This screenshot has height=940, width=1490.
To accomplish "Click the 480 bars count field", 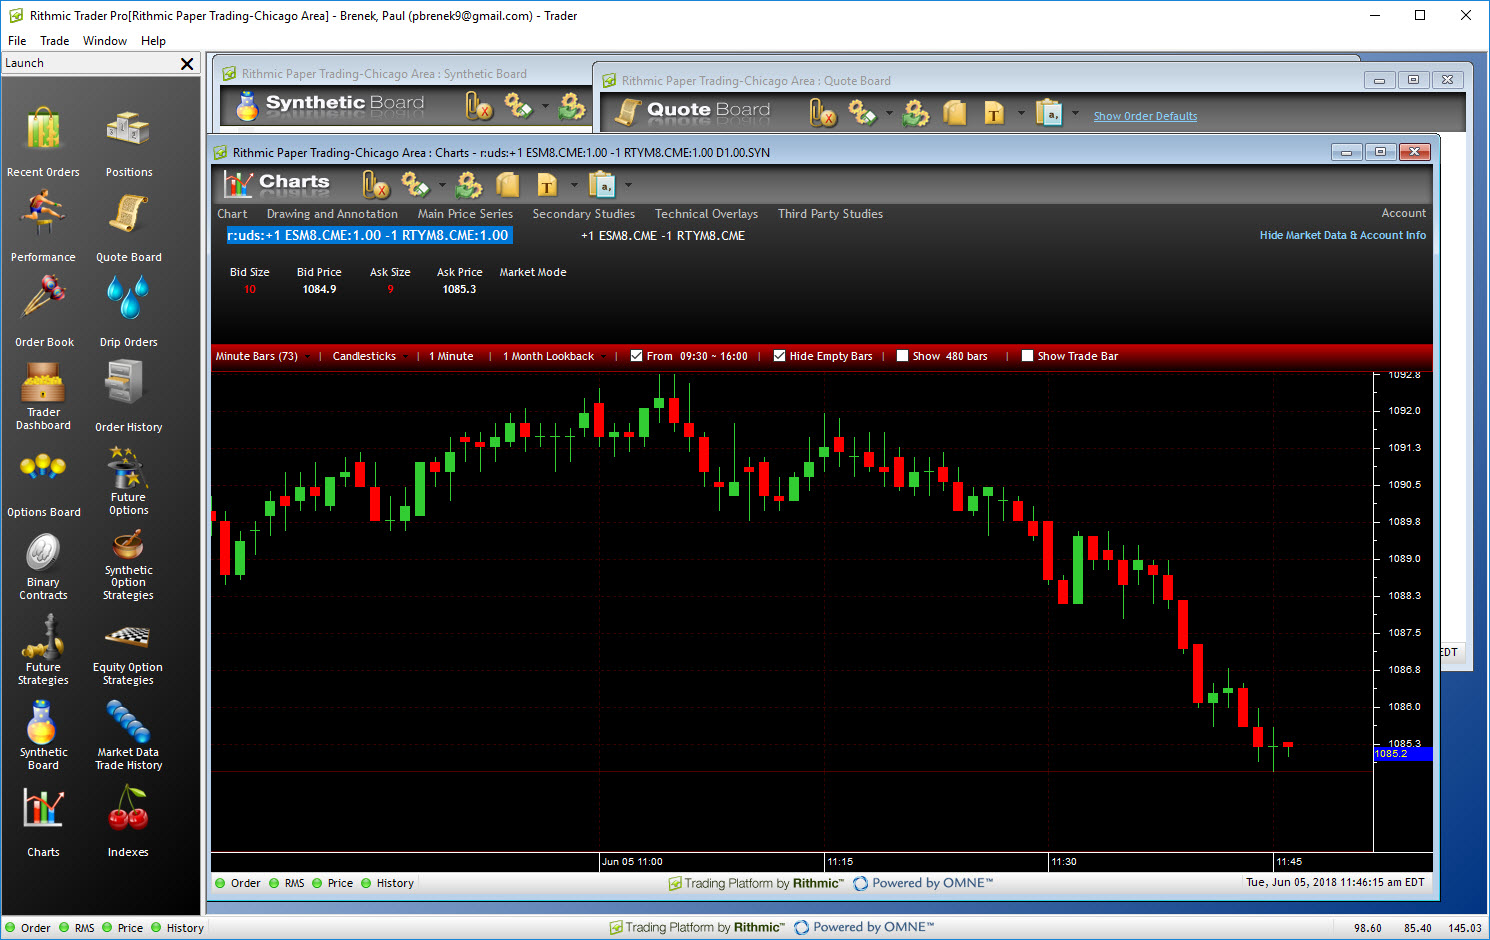I will coord(966,356).
